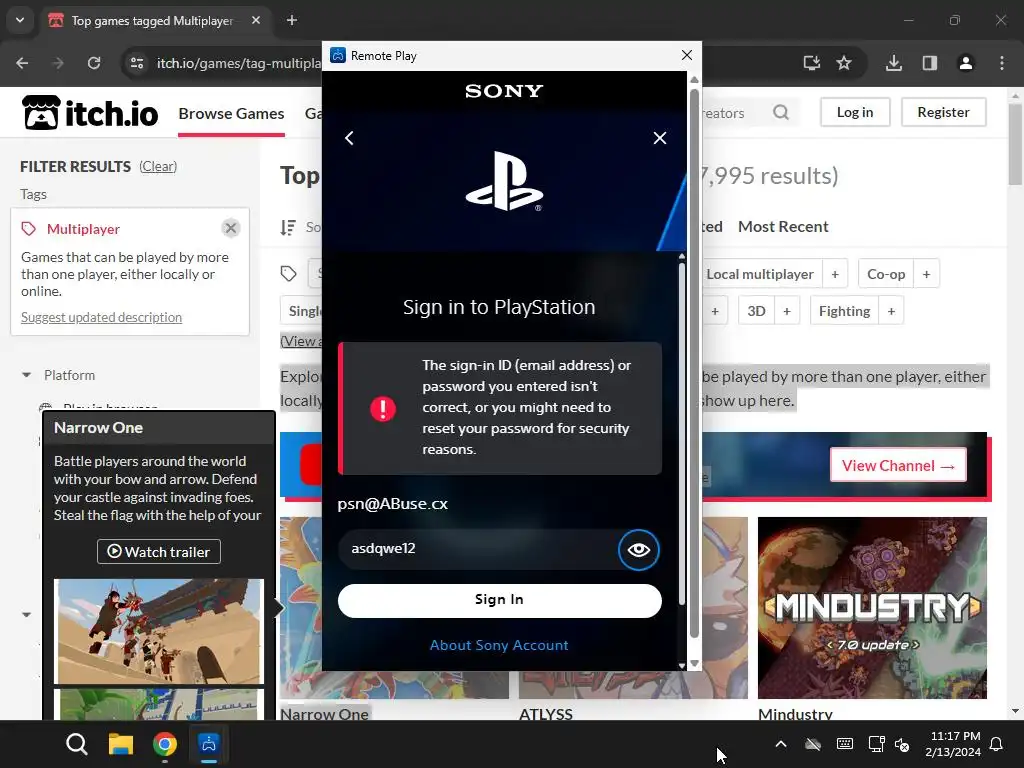The width and height of the screenshot is (1024, 768).
Task: Open Chrome from taskbar
Action: [x=165, y=744]
